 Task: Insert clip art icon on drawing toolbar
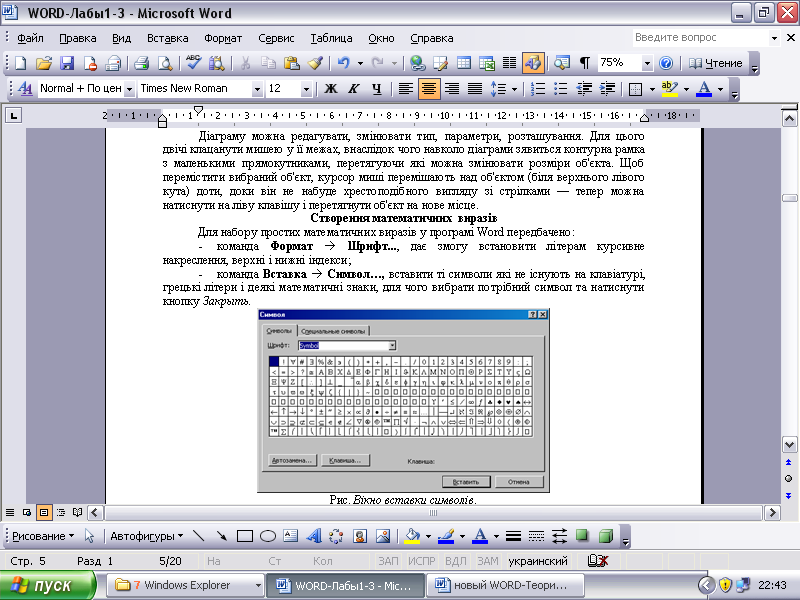pos(360,536)
